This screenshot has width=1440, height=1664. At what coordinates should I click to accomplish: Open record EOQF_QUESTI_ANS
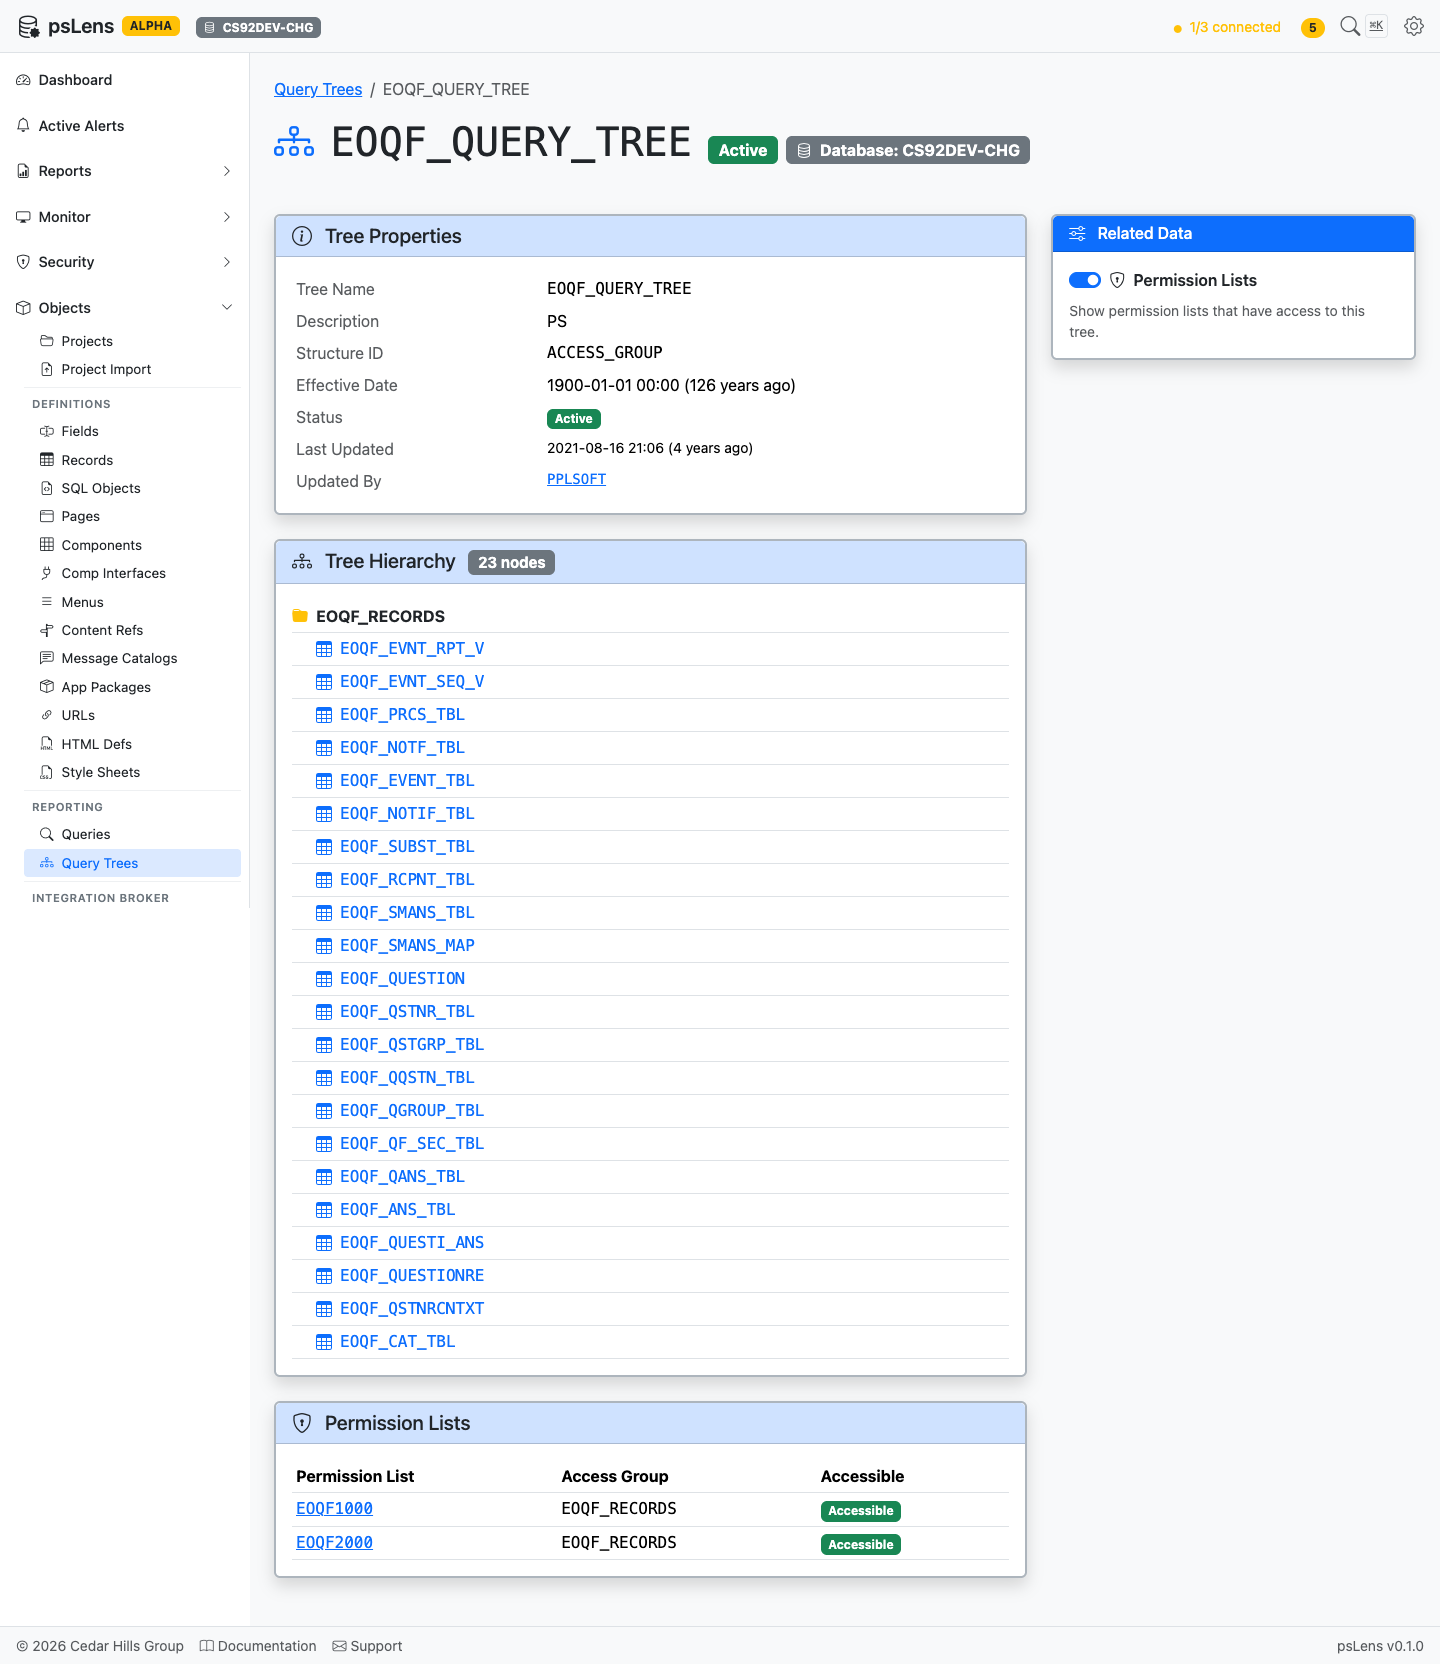point(412,1242)
